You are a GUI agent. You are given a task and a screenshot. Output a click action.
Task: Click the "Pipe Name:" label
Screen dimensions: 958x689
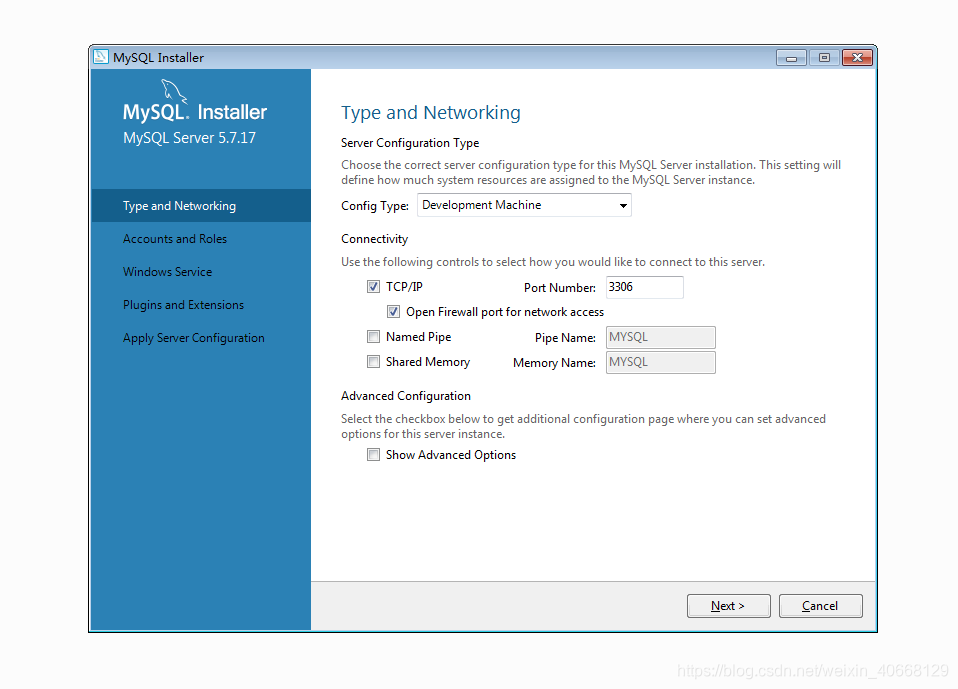(565, 338)
